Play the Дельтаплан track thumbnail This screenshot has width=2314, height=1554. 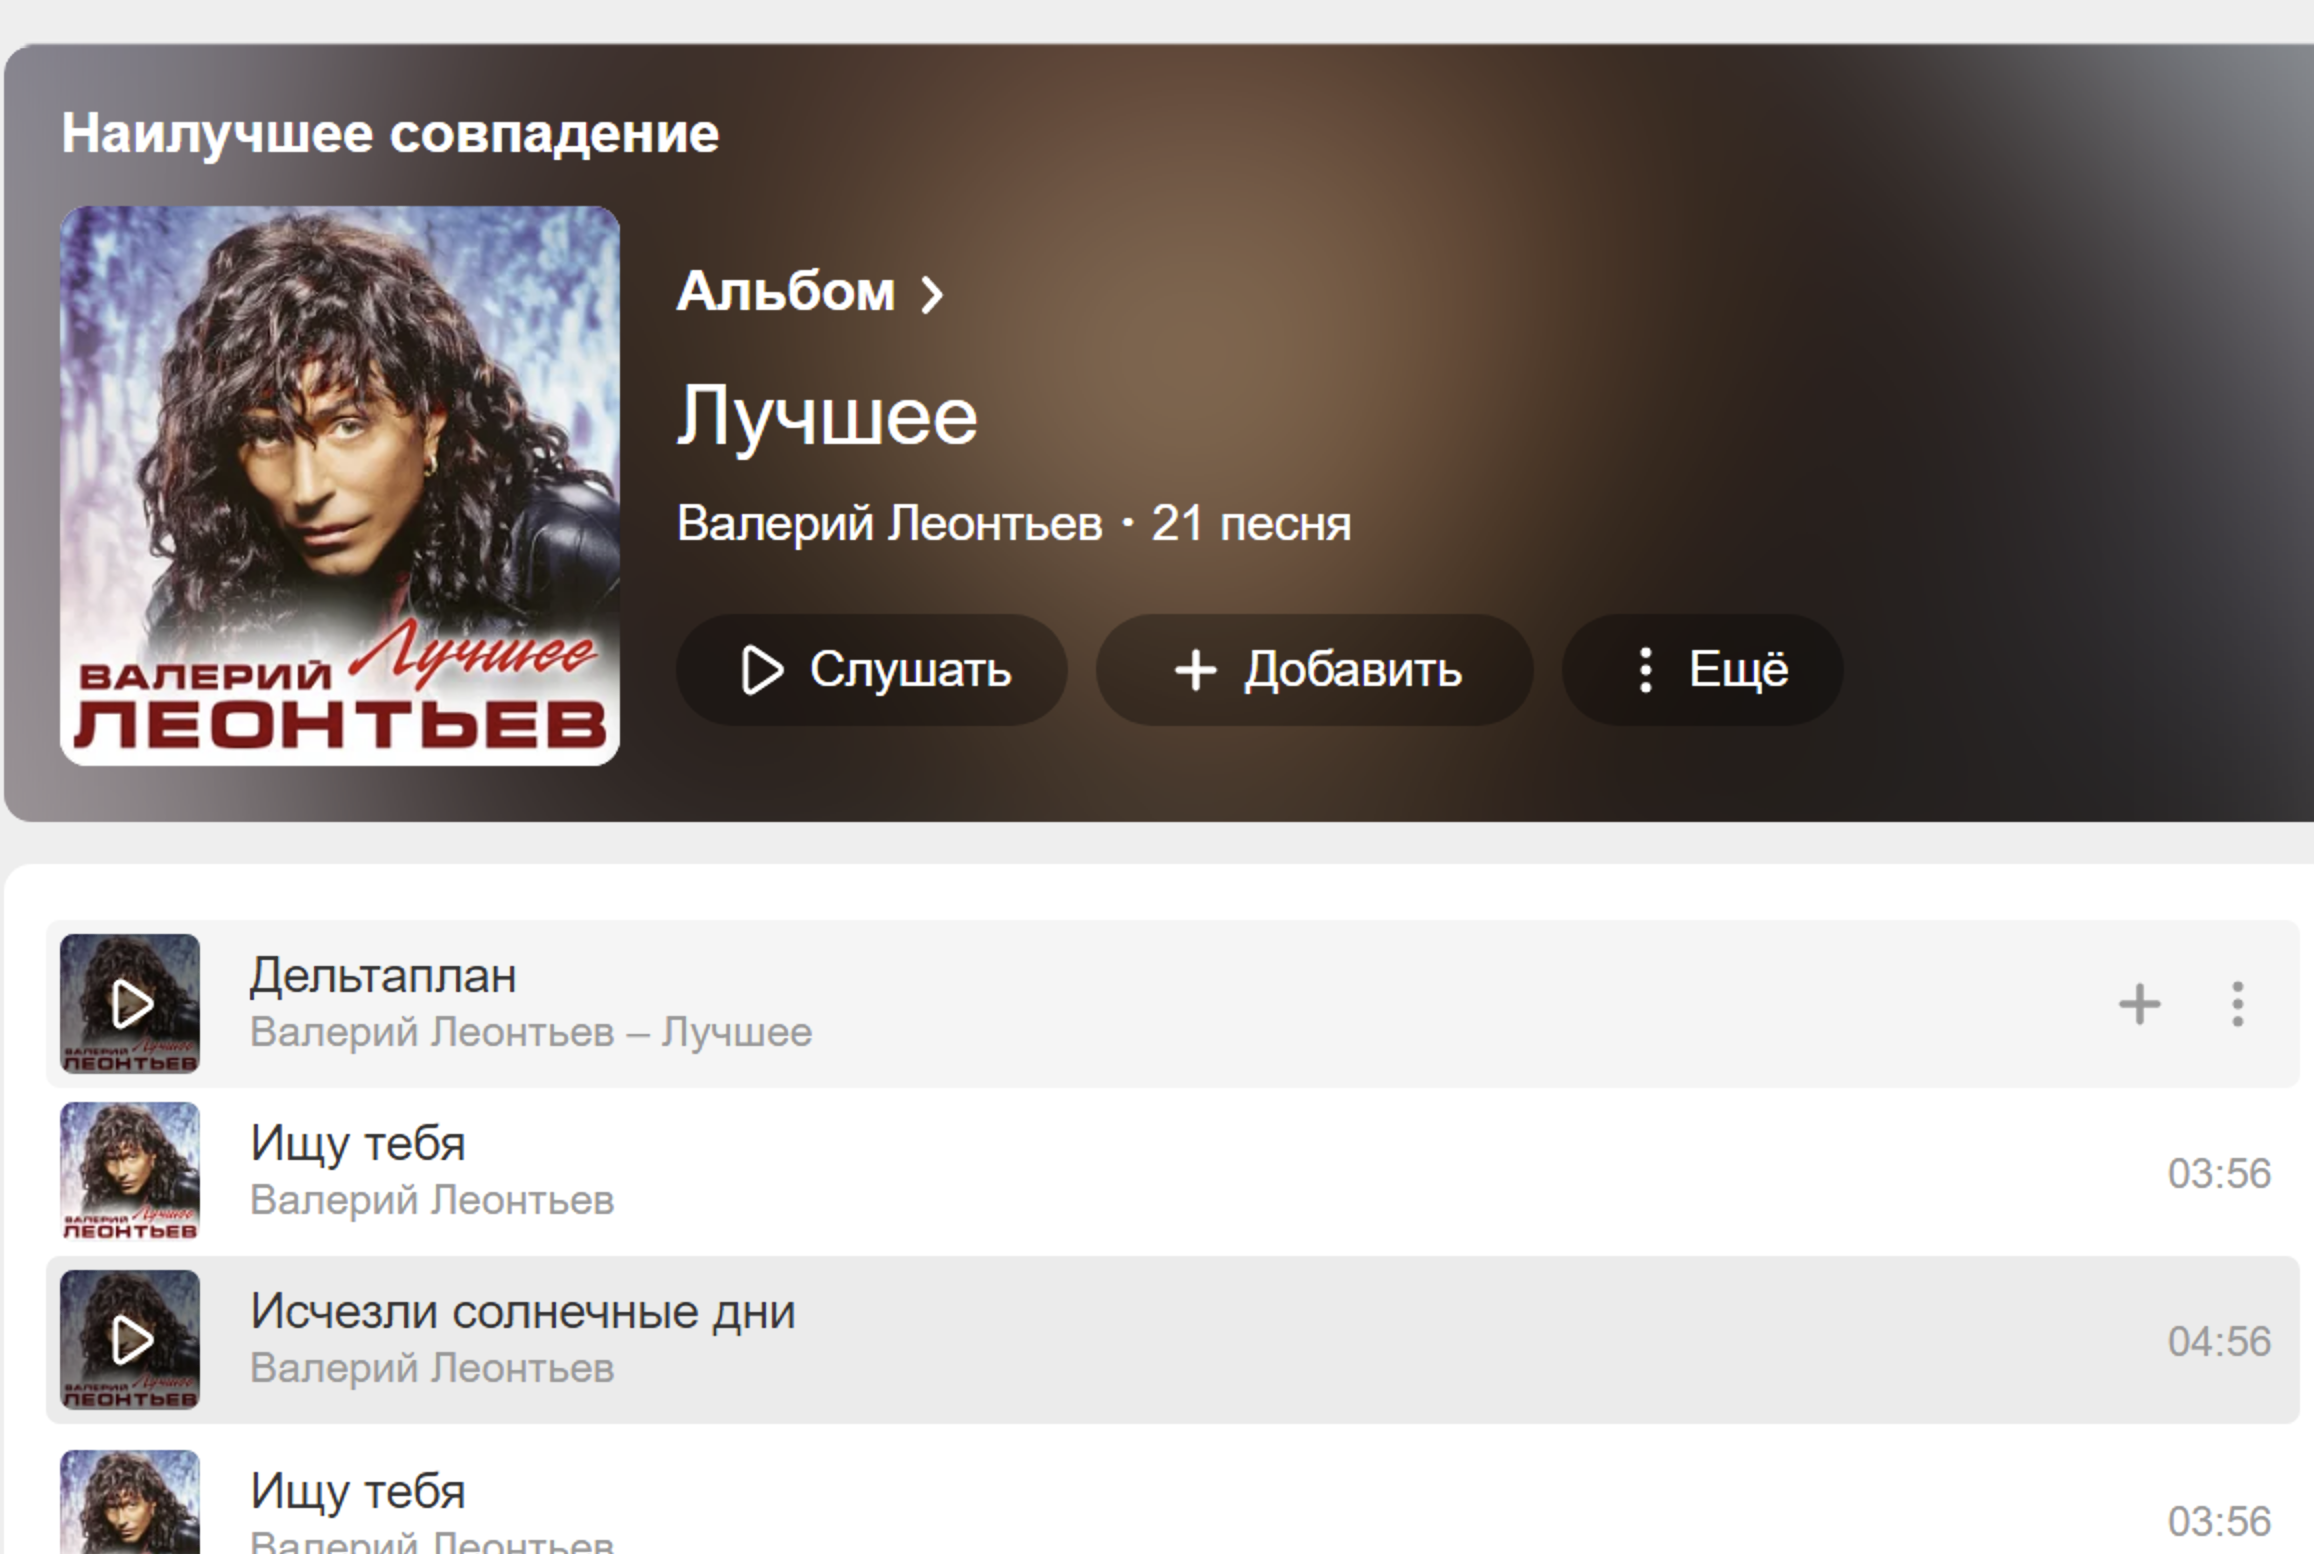point(130,1003)
